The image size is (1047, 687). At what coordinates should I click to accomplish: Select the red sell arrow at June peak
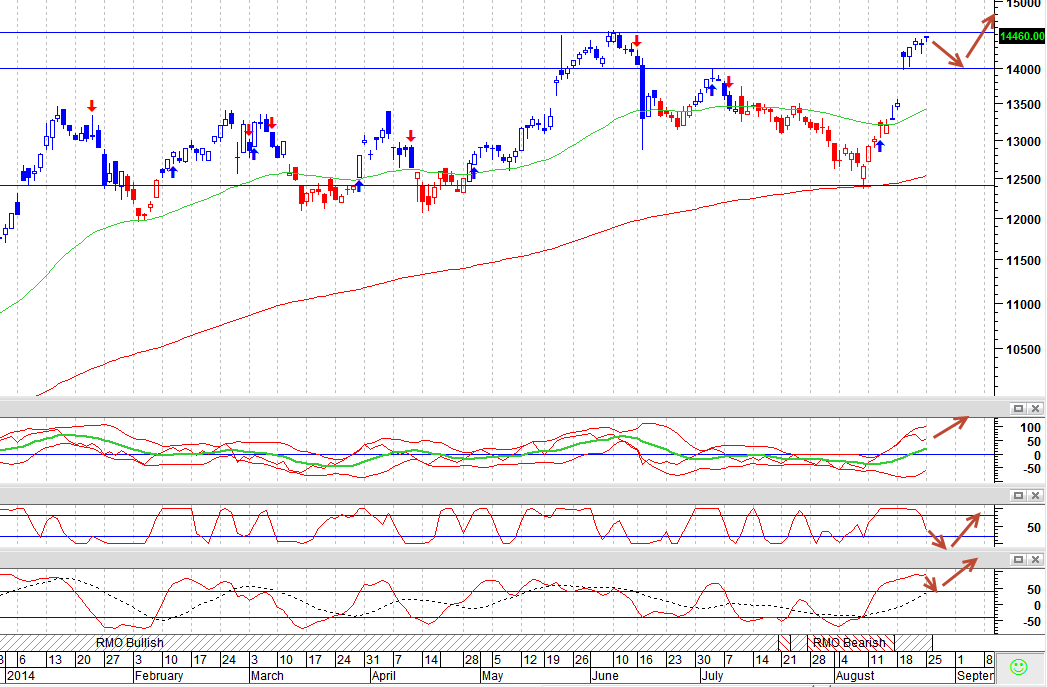click(637, 41)
